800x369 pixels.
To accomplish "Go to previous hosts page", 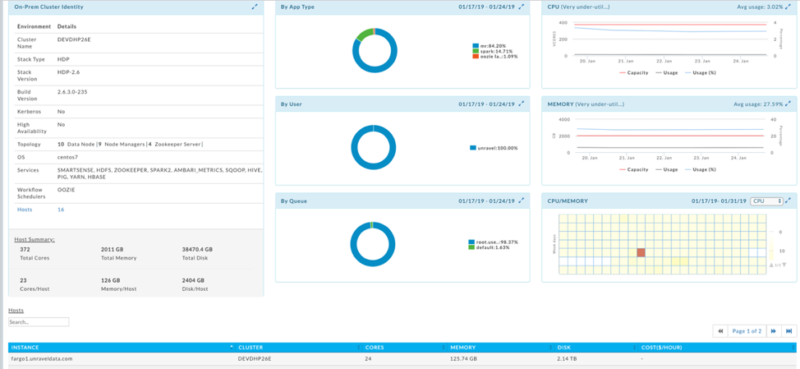I will tap(720, 331).
